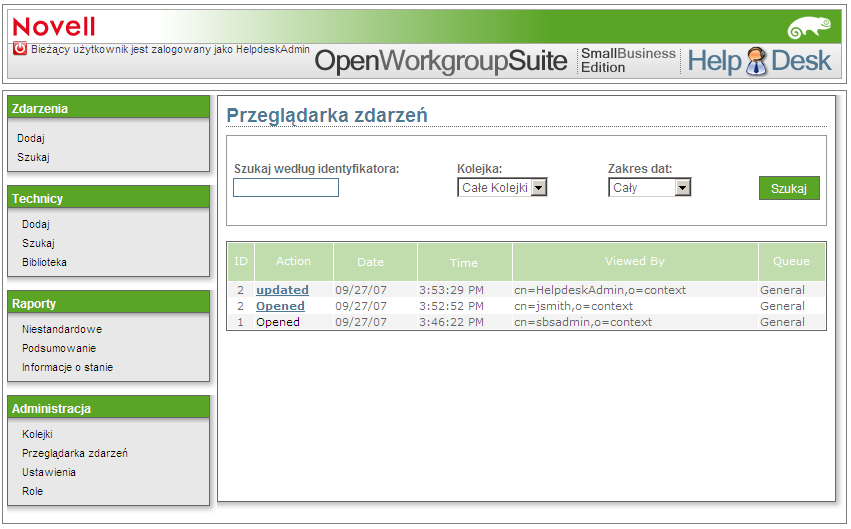Click the Action column header
The image size is (851, 529).
(293, 262)
